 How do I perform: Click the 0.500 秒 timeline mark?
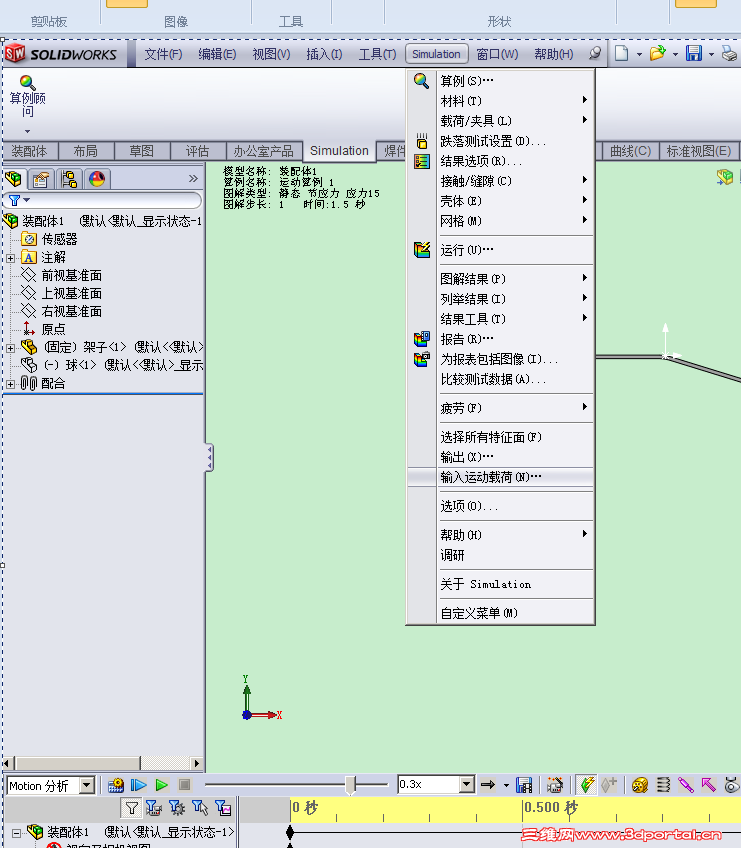click(x=551, y=807)
